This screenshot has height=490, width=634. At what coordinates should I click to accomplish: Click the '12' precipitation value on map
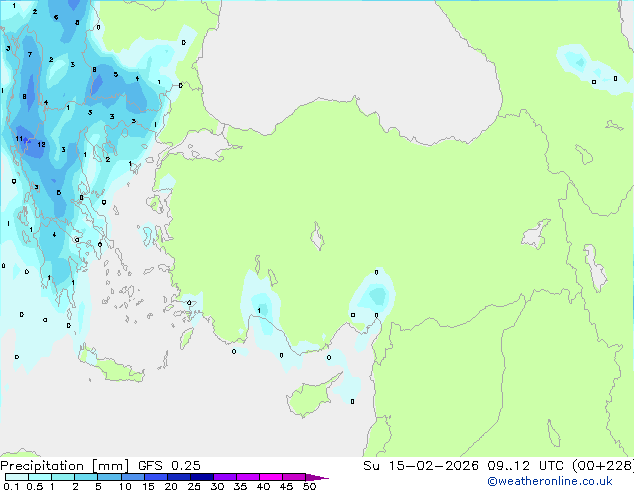click(41, 144)
